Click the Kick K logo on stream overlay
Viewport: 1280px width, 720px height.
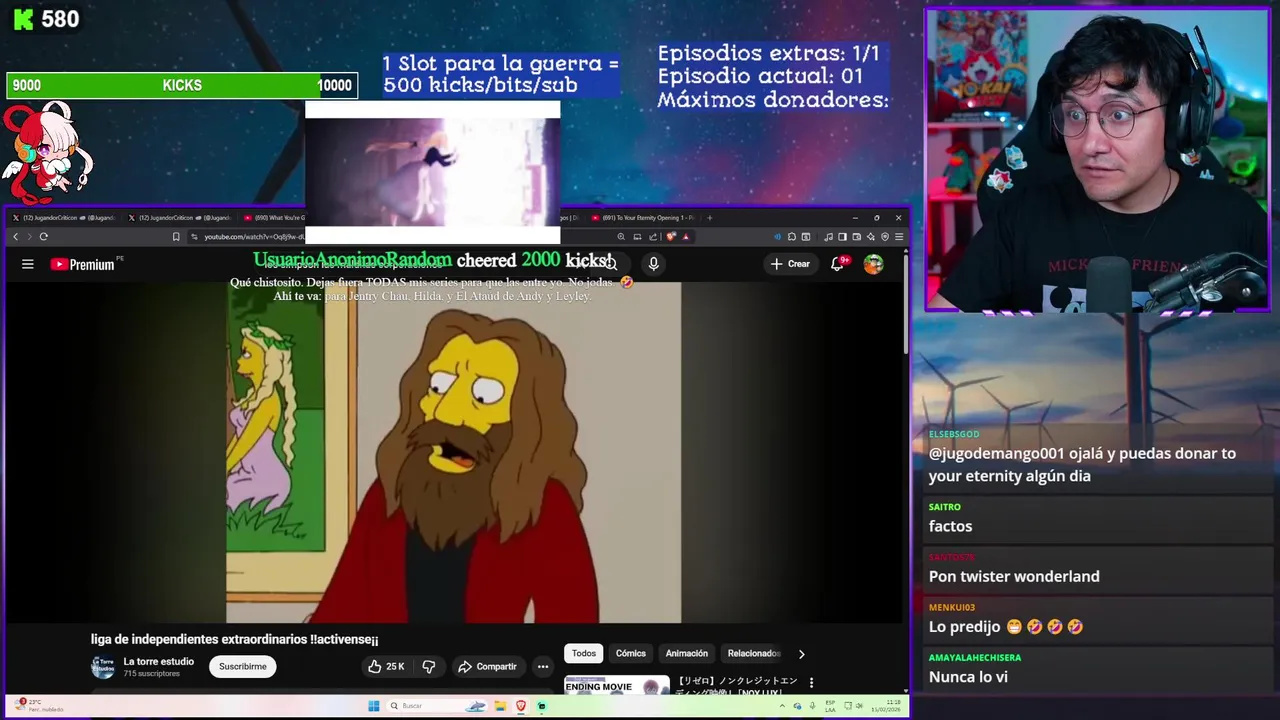point(22,19)
